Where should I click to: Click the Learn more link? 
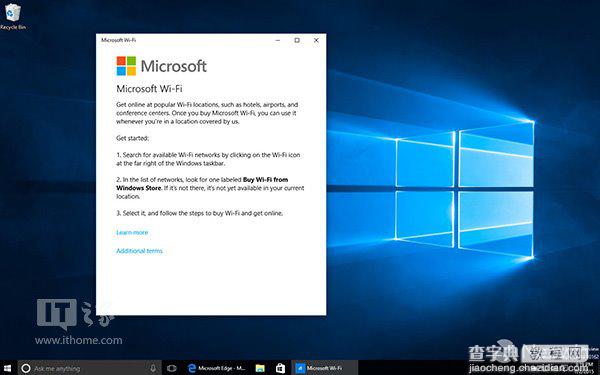click(x=132, y=232)
